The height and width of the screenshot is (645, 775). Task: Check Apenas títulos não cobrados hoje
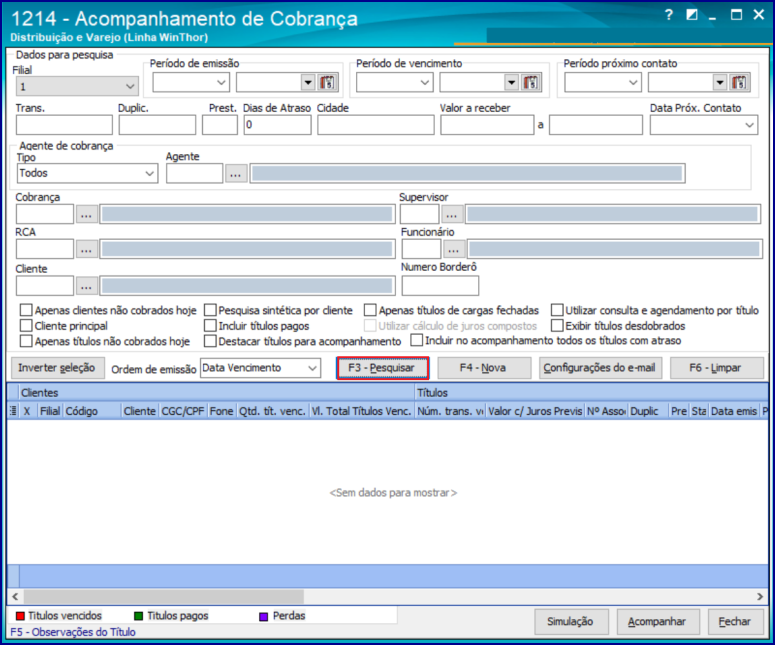pyautogui.click(x=26, y=341)
